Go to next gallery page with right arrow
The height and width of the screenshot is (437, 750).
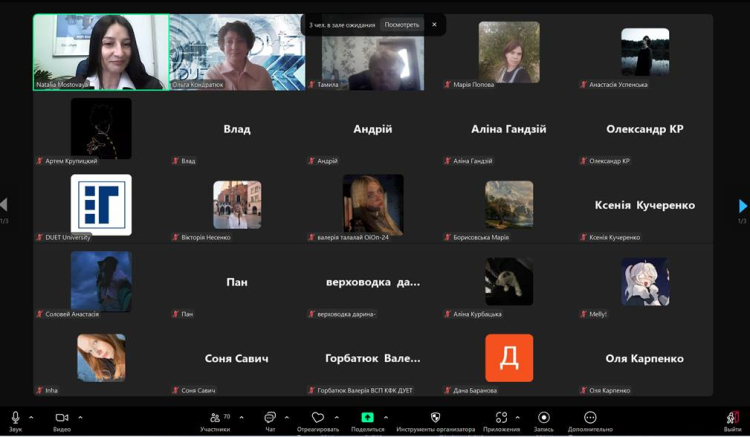click(742, 206)
